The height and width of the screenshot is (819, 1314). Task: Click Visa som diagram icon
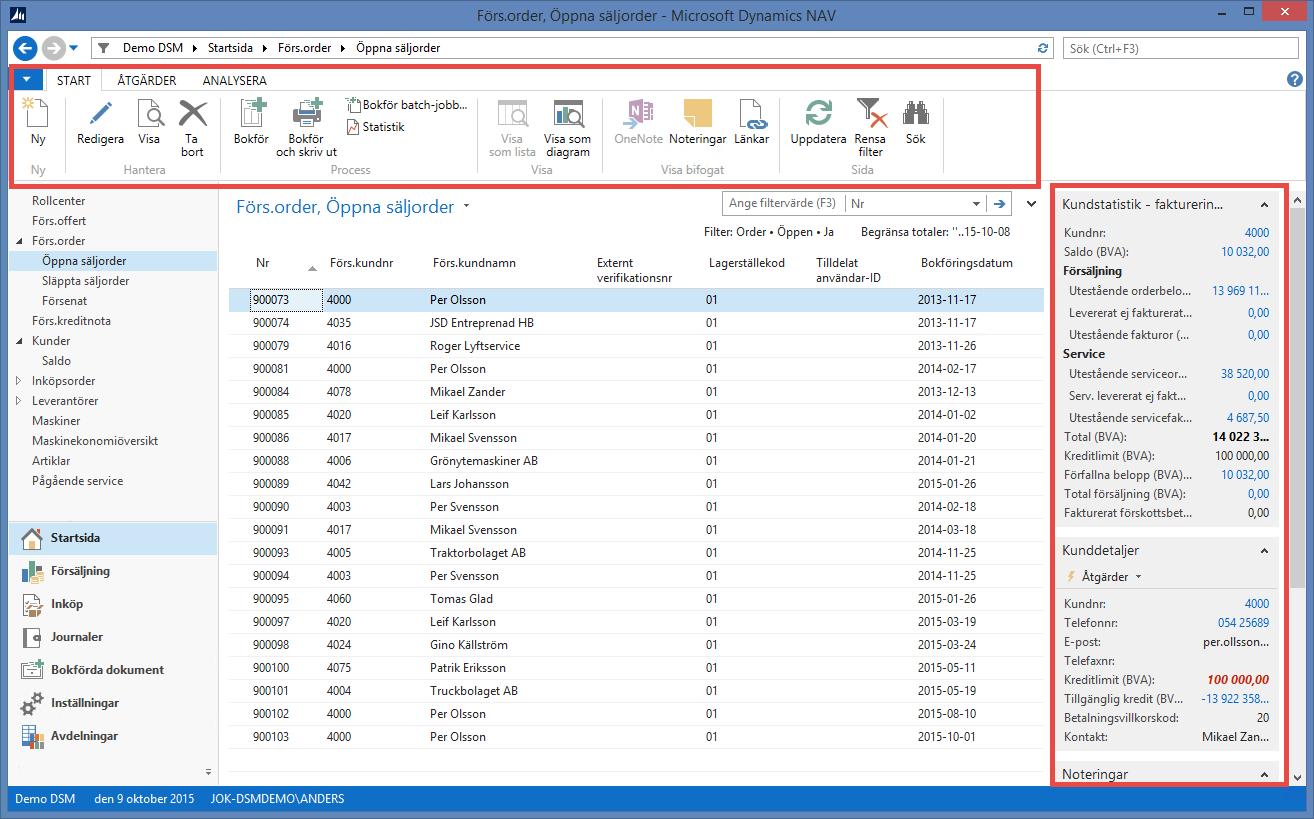coord(567,114)
